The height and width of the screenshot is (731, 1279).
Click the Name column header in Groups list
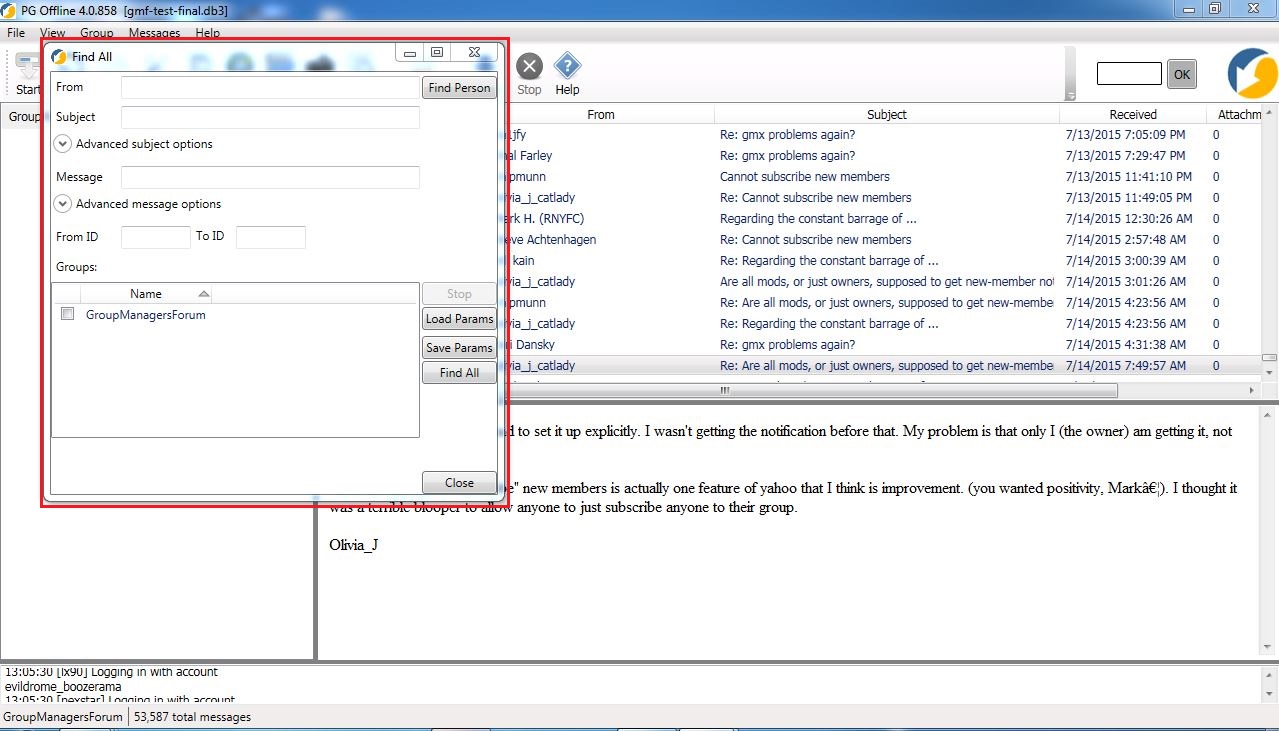pyautogui.click(x=146, y=294)
